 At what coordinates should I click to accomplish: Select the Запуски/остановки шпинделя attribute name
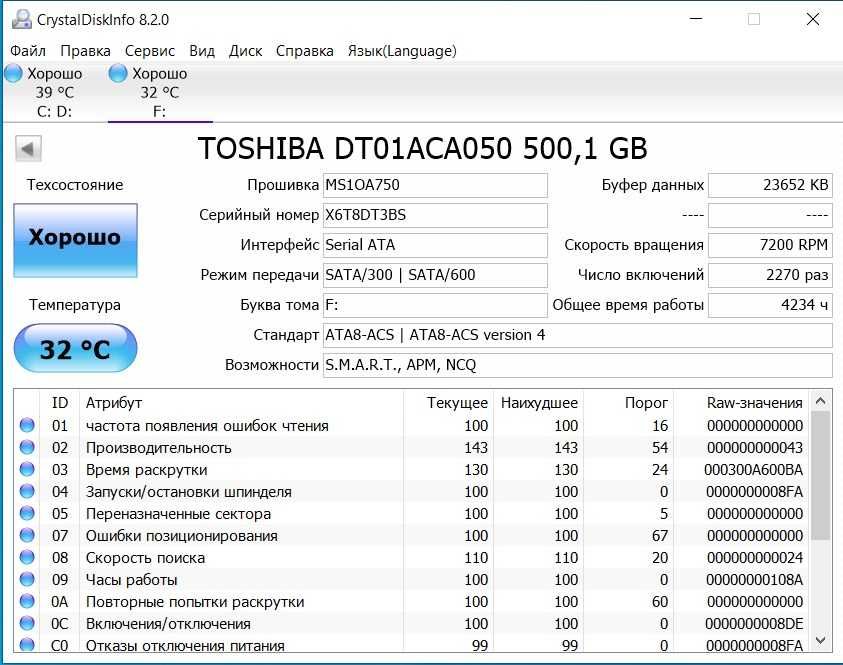[189, 492]
